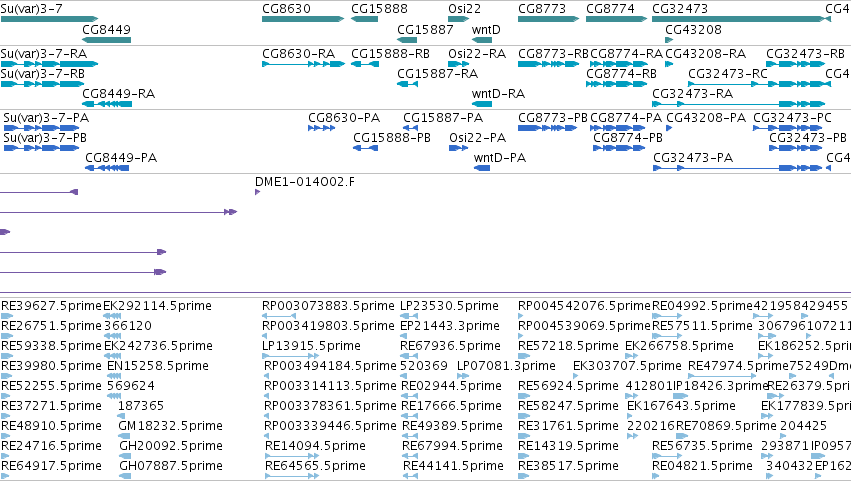This screenshot has width=851, height=481.
Task: Click the CG32473 gene label
Action: (680, 9)
